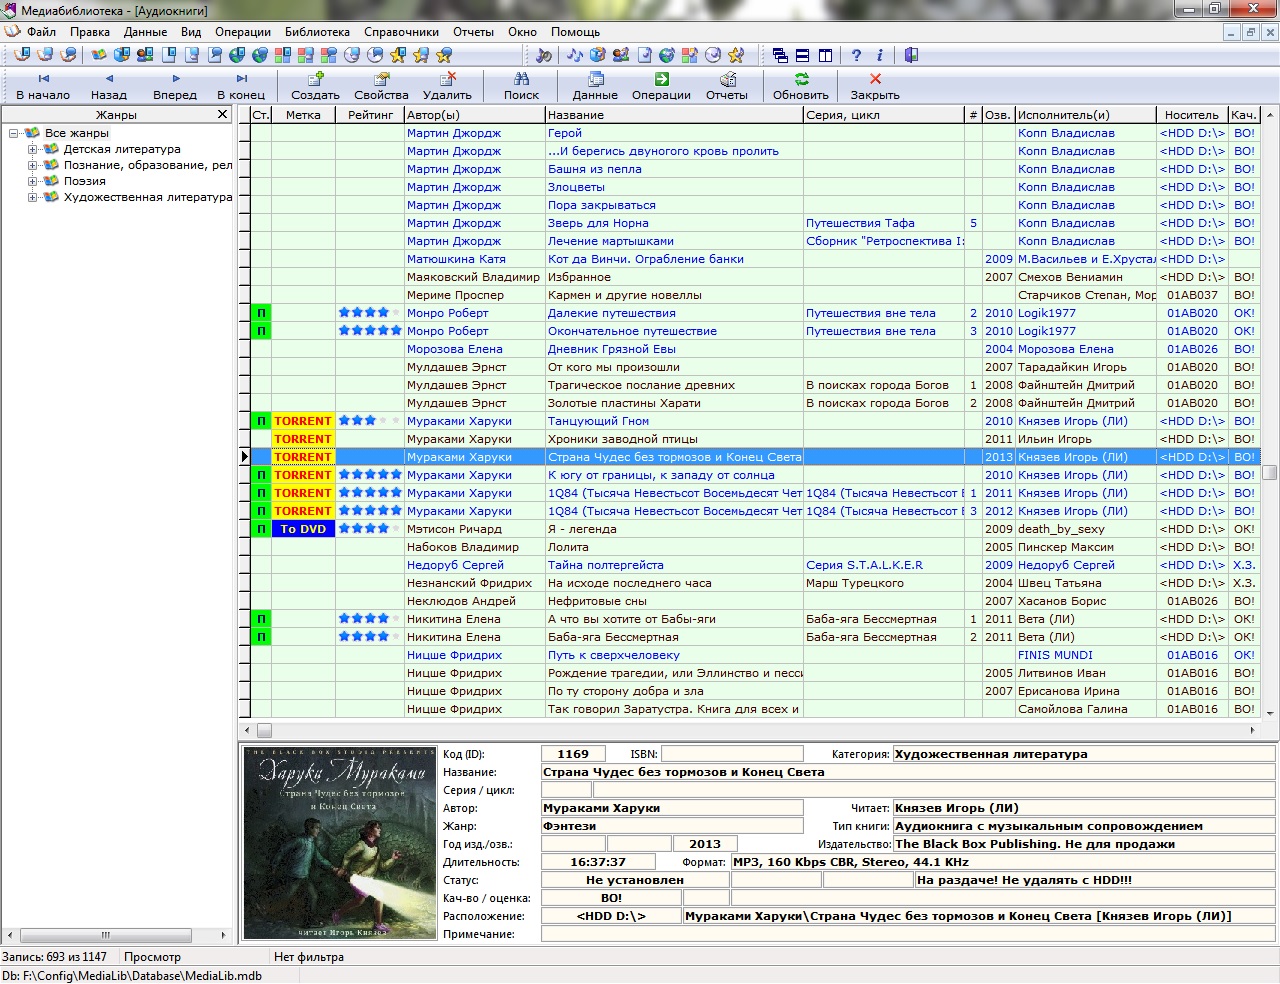Go to last record with В конец
The image size is (1280, 984).
[241, 79]
